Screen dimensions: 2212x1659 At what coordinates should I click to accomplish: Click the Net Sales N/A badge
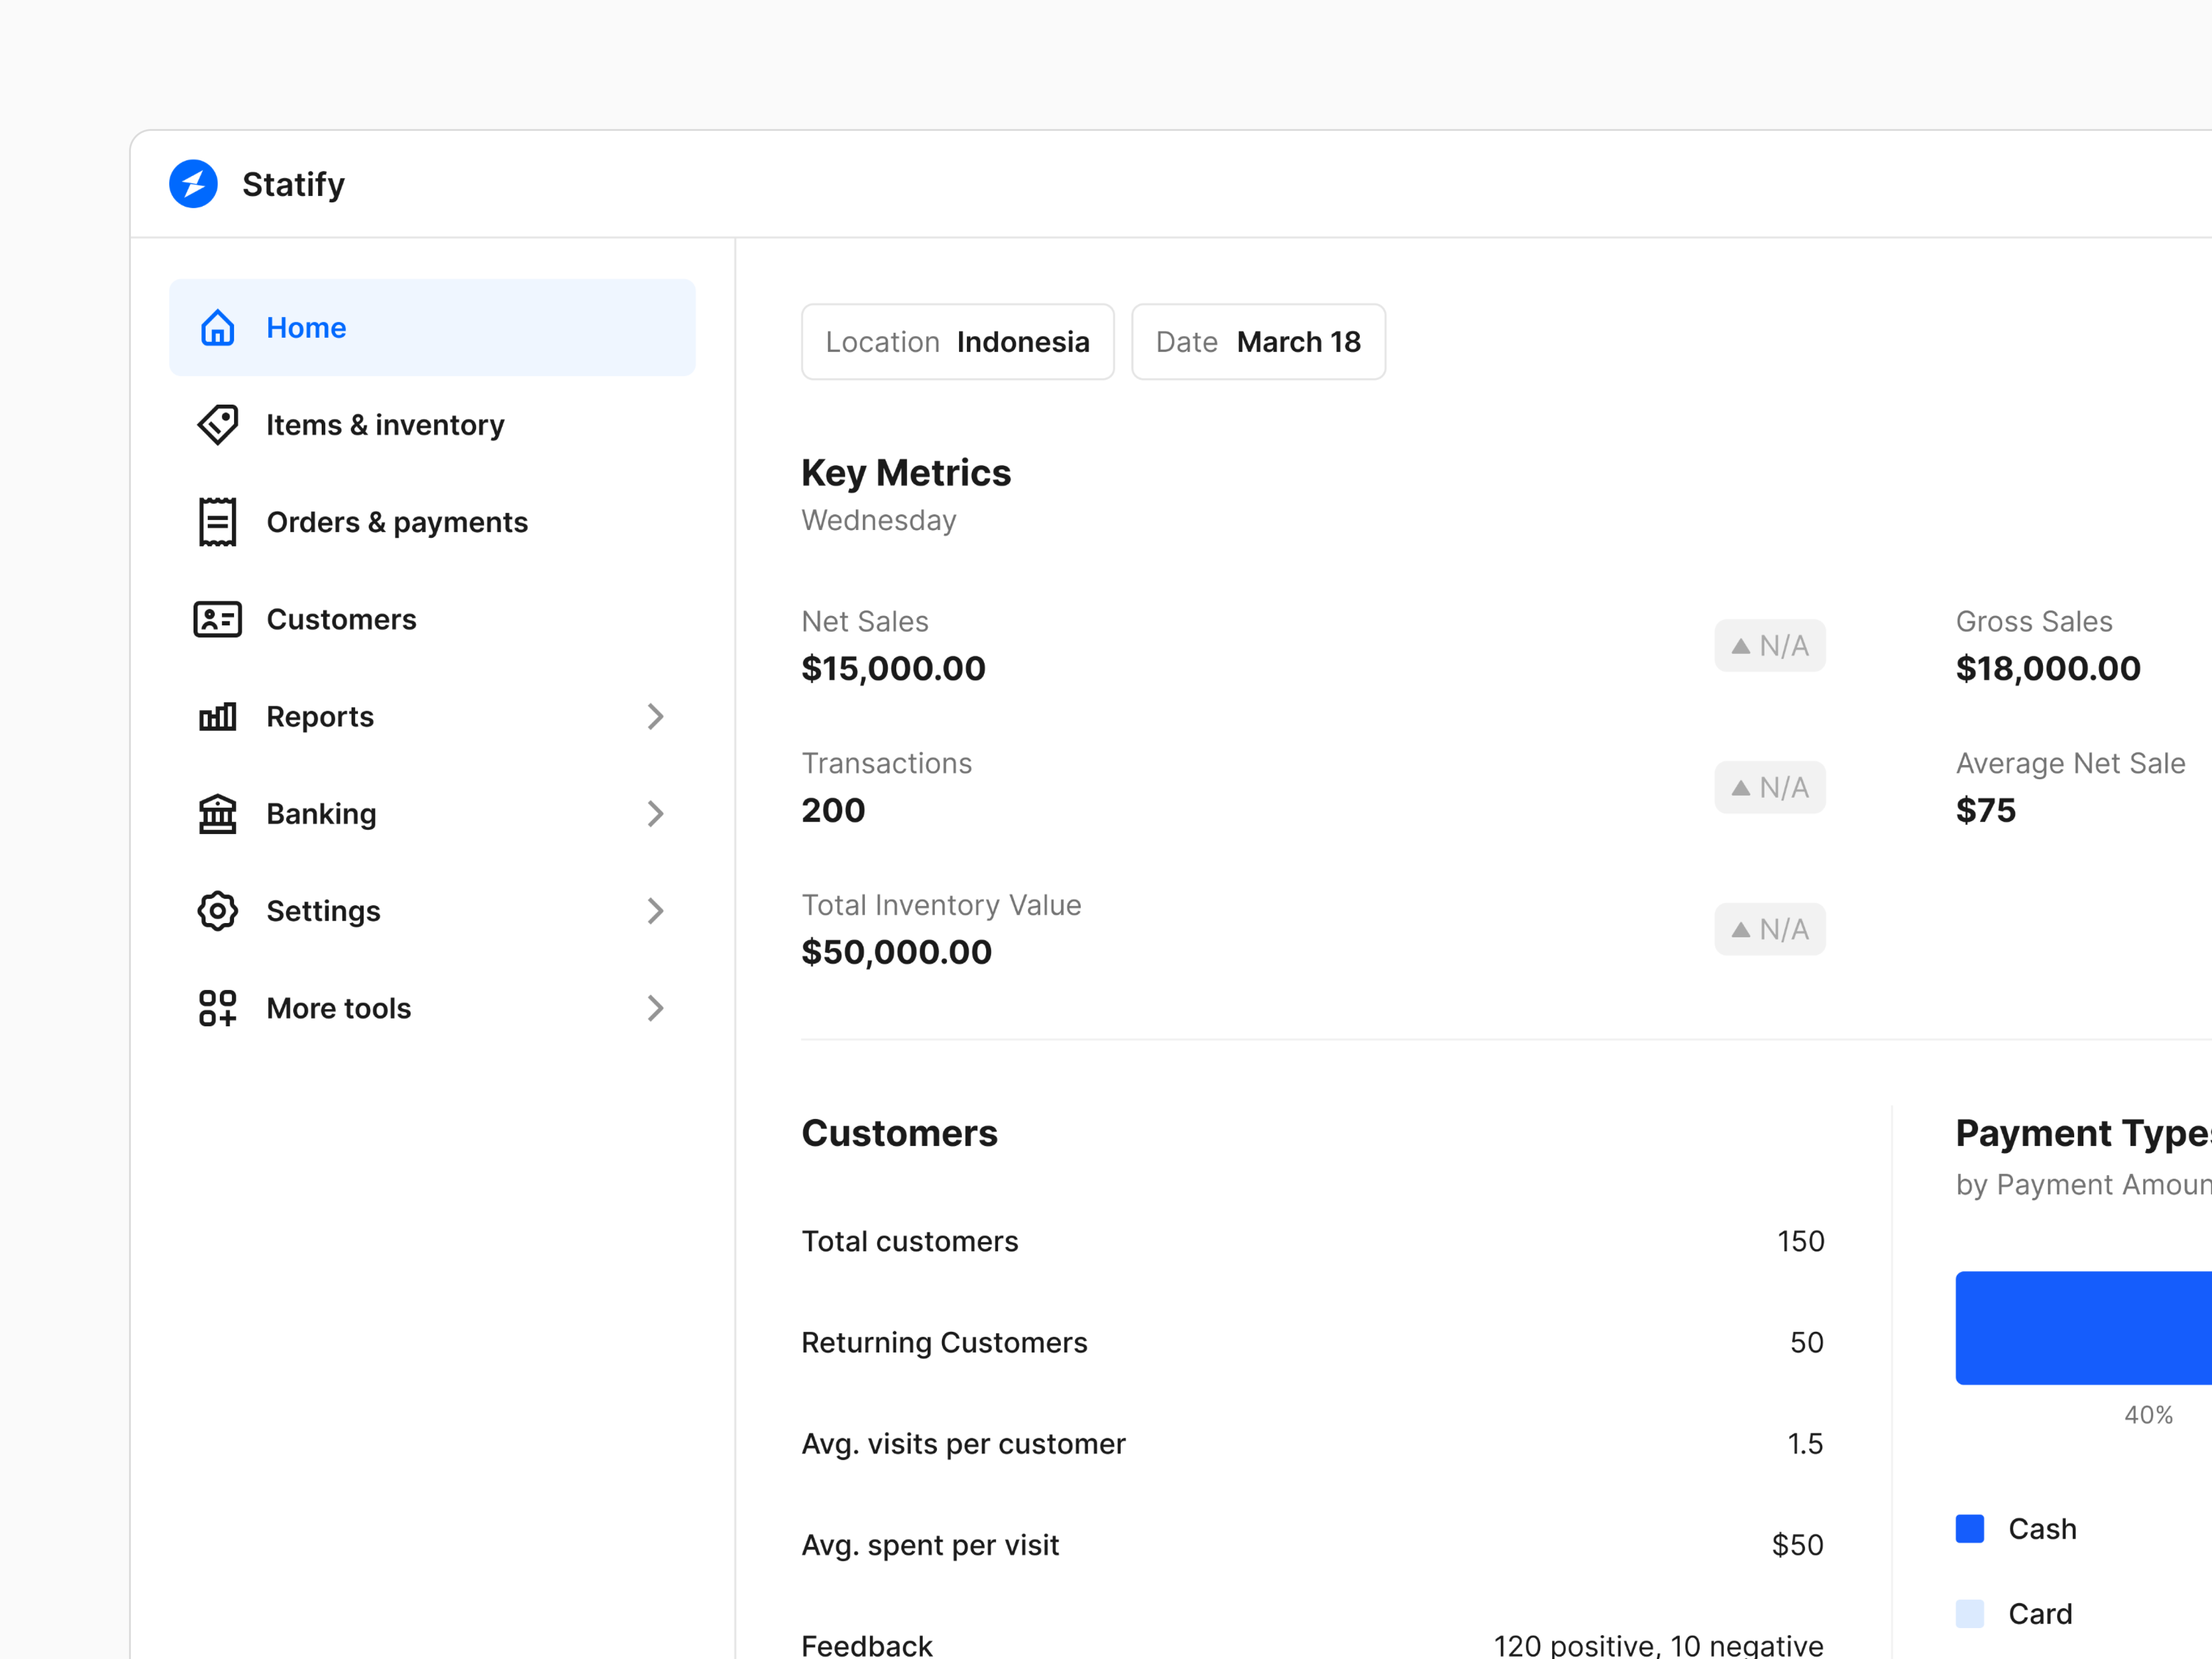pos(1769,646)
